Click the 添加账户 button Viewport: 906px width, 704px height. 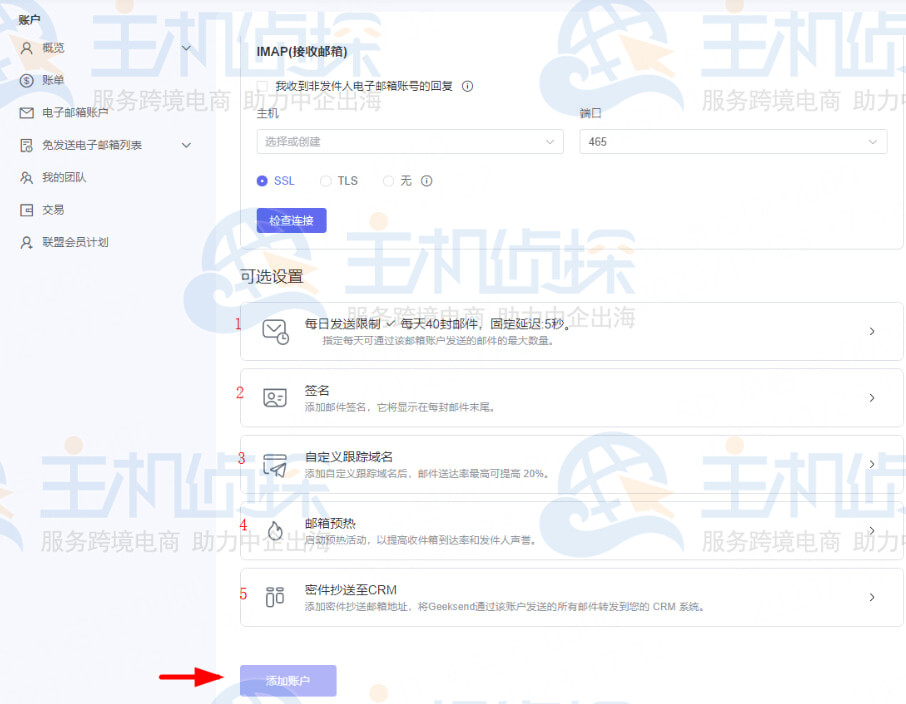(288, 680)
